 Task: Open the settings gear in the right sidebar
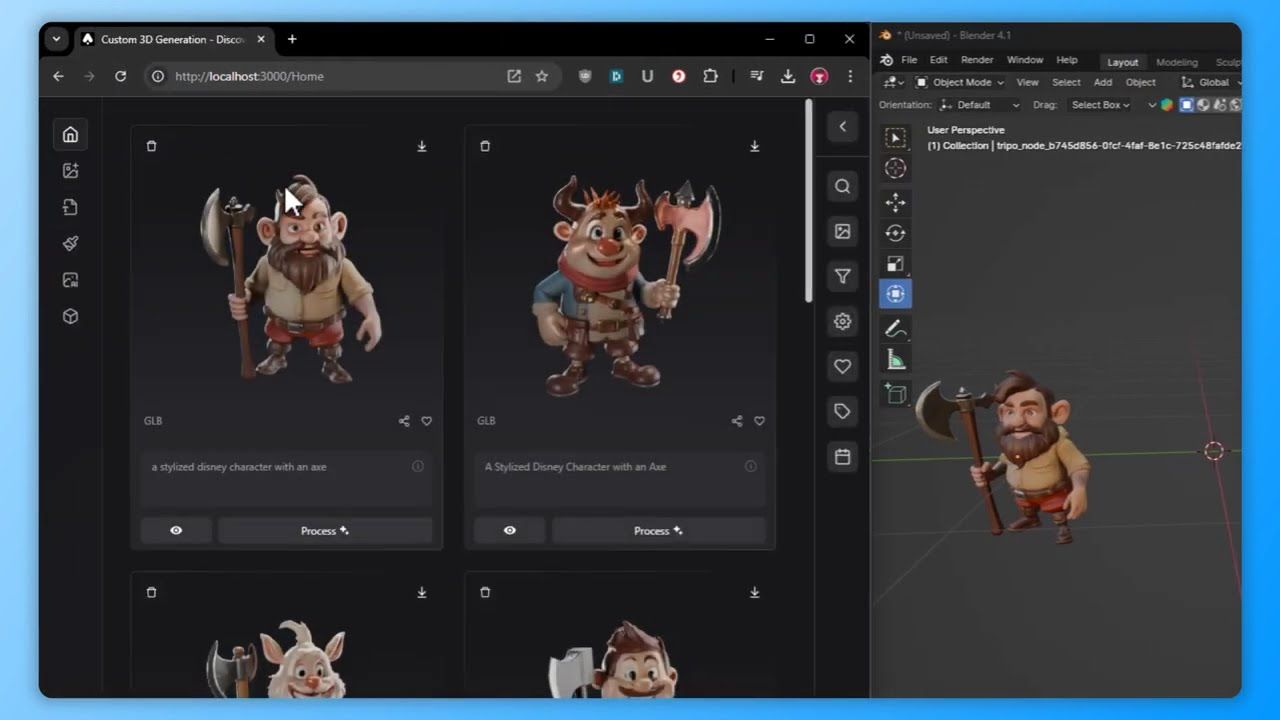[842, 321]
